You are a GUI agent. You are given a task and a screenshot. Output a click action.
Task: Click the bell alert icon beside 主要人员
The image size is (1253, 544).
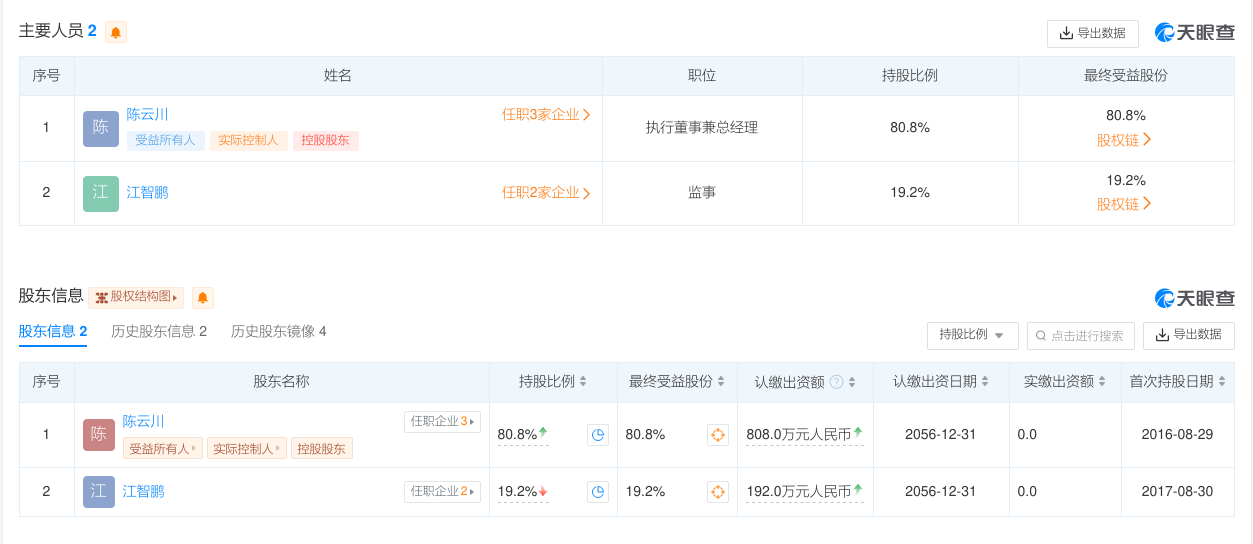point(116,32)
